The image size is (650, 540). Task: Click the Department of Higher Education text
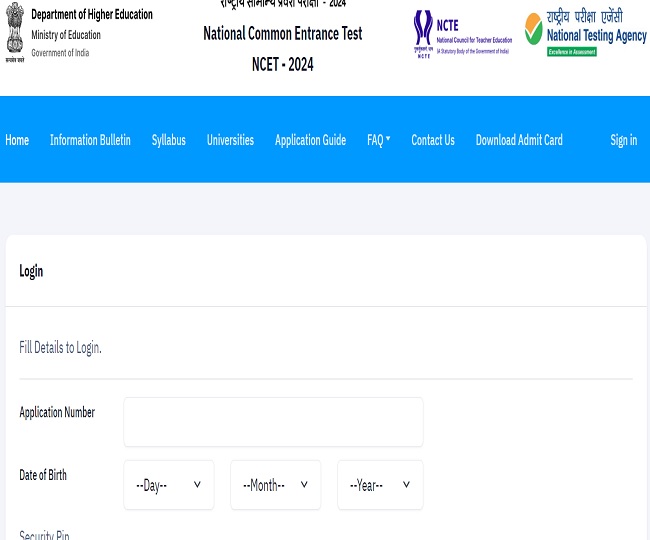[x=92, y=15]
